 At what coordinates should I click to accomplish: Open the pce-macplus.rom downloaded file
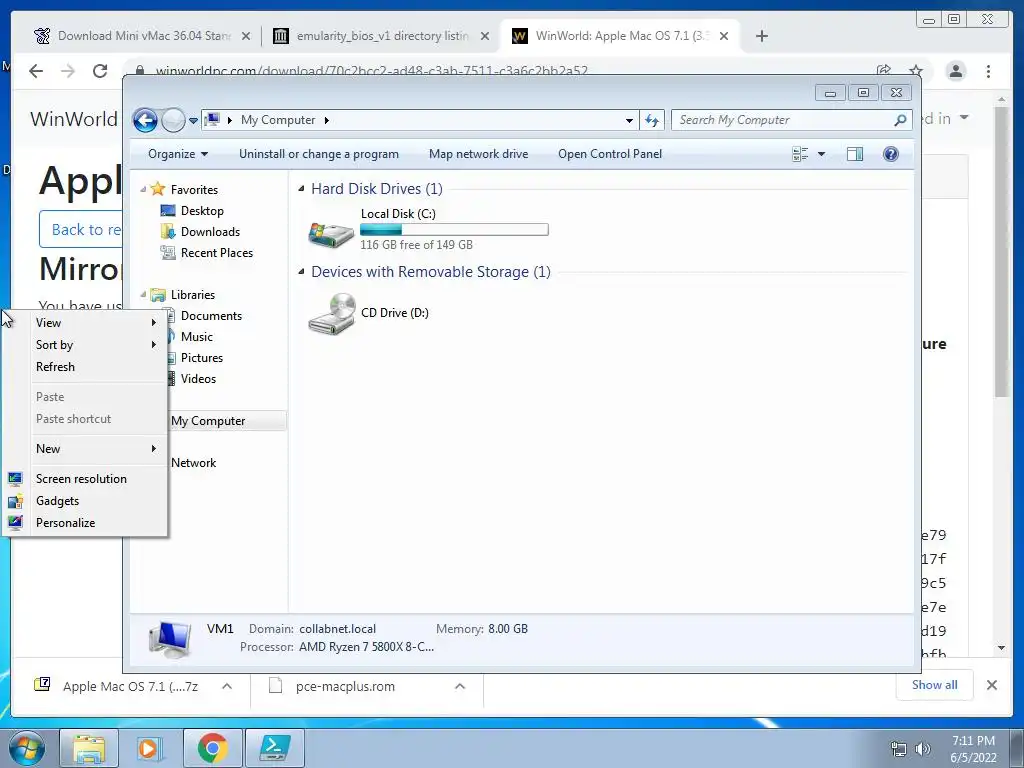(x=345, y=686)
